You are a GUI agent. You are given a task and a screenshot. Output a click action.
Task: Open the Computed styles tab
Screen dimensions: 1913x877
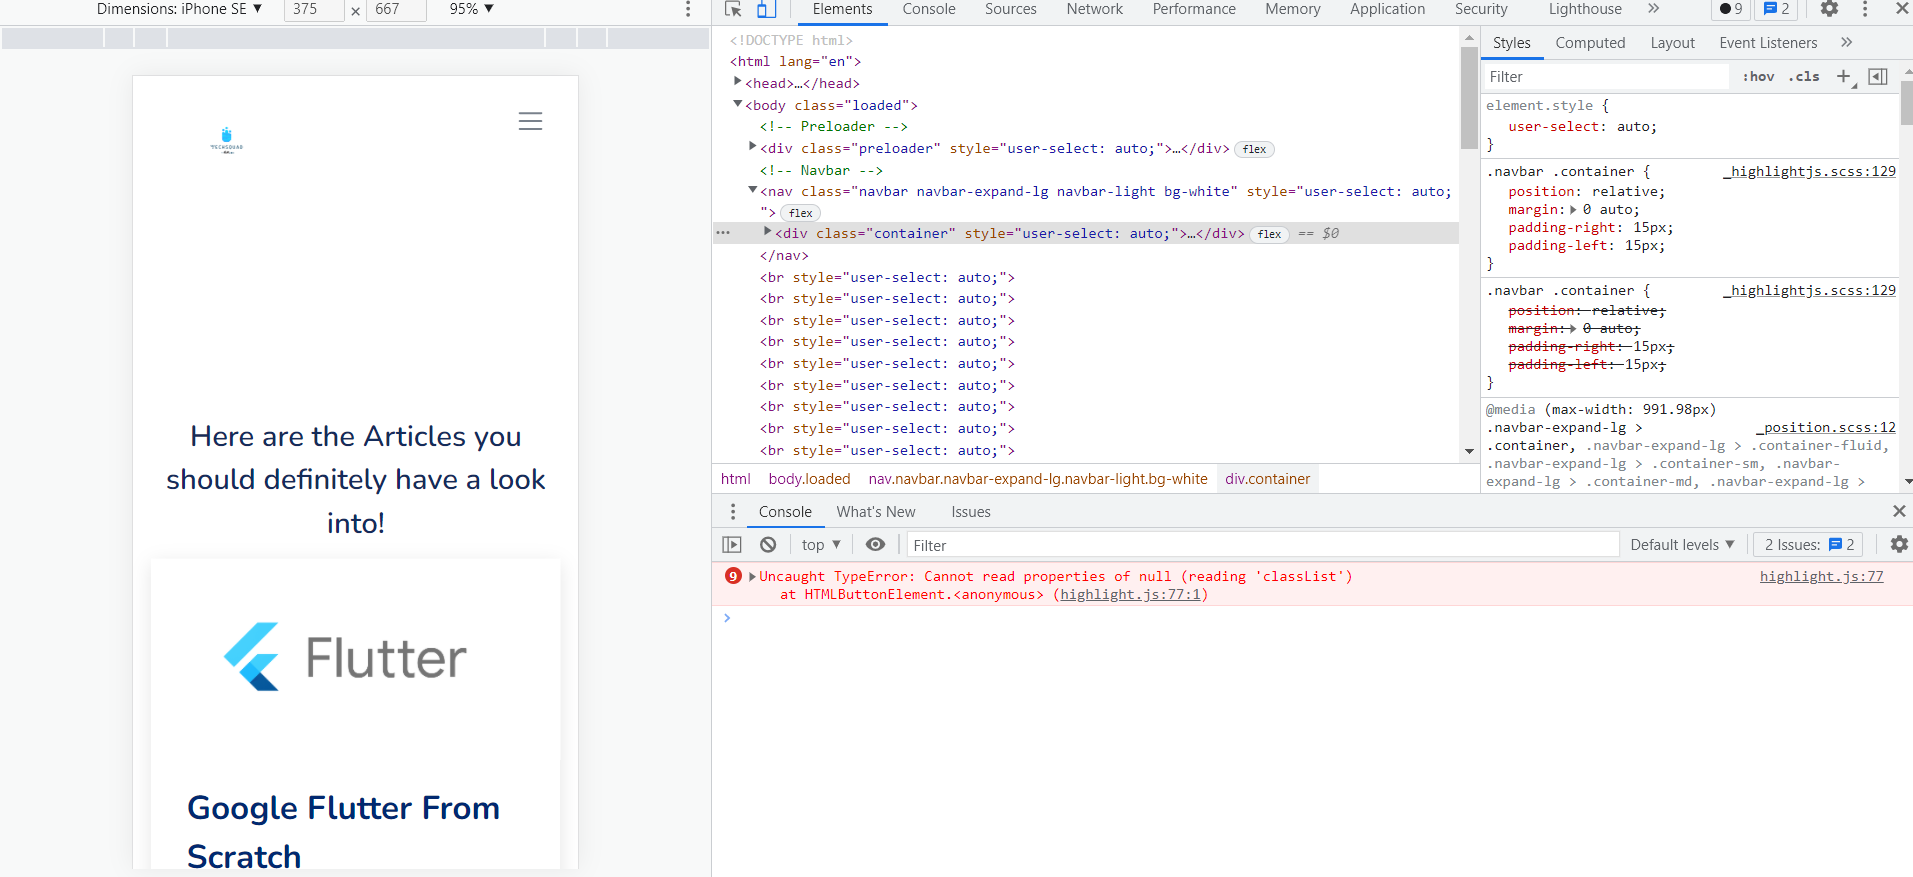(x=1590, y=43)
